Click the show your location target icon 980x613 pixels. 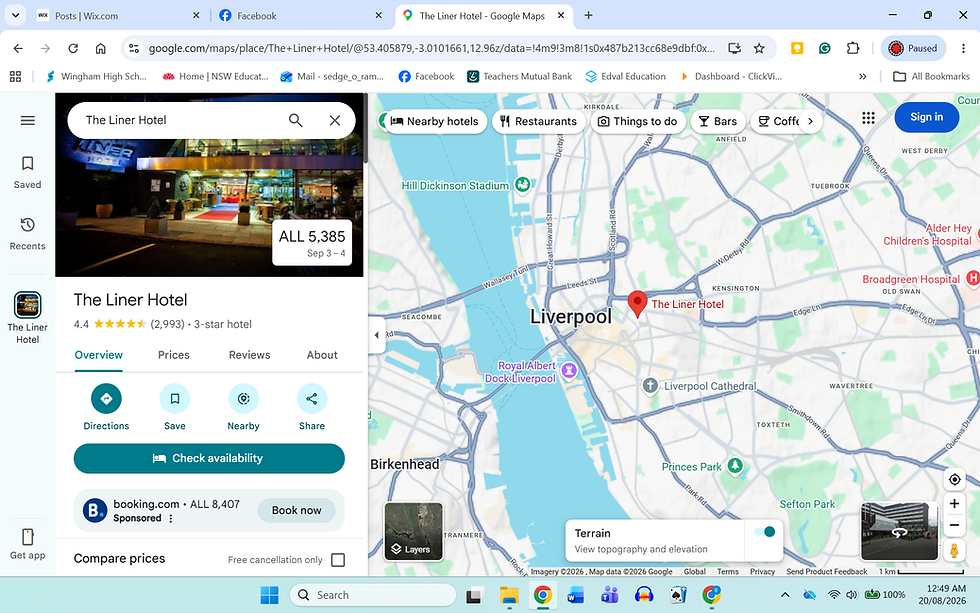[954, 479]
